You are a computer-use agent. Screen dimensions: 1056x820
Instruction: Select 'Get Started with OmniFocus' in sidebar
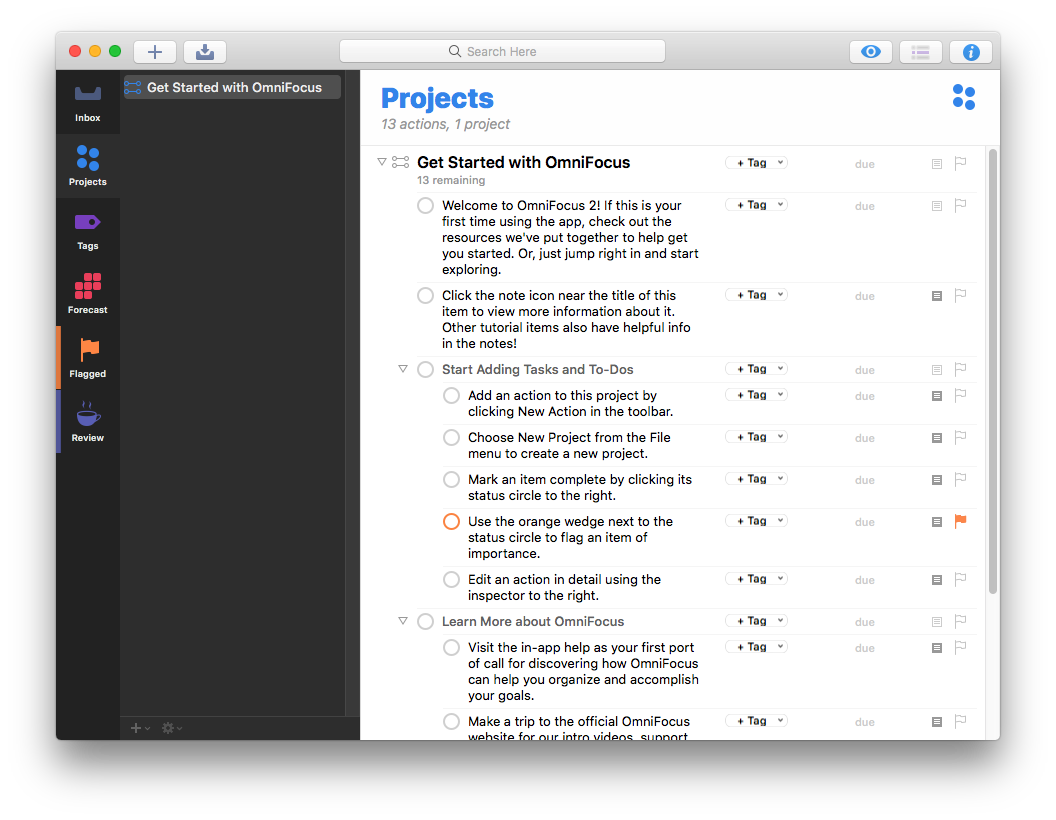coord(234,88)
